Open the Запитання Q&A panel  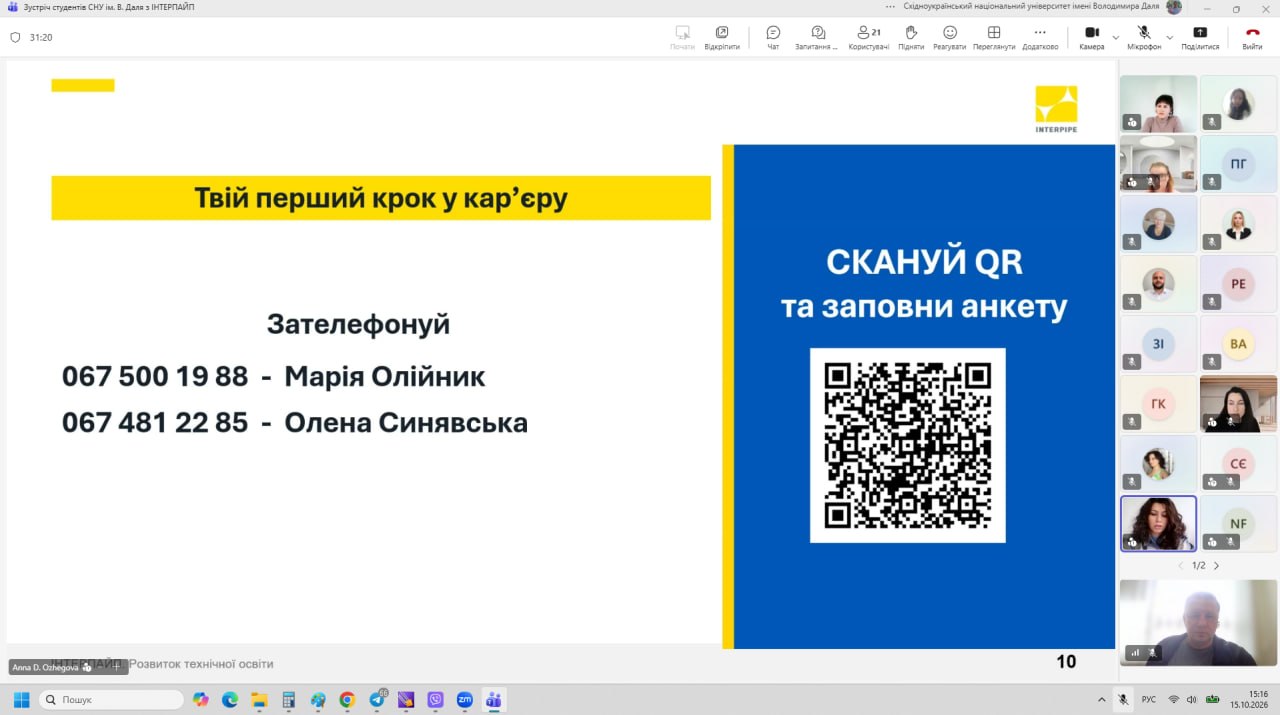click(817, 38)
